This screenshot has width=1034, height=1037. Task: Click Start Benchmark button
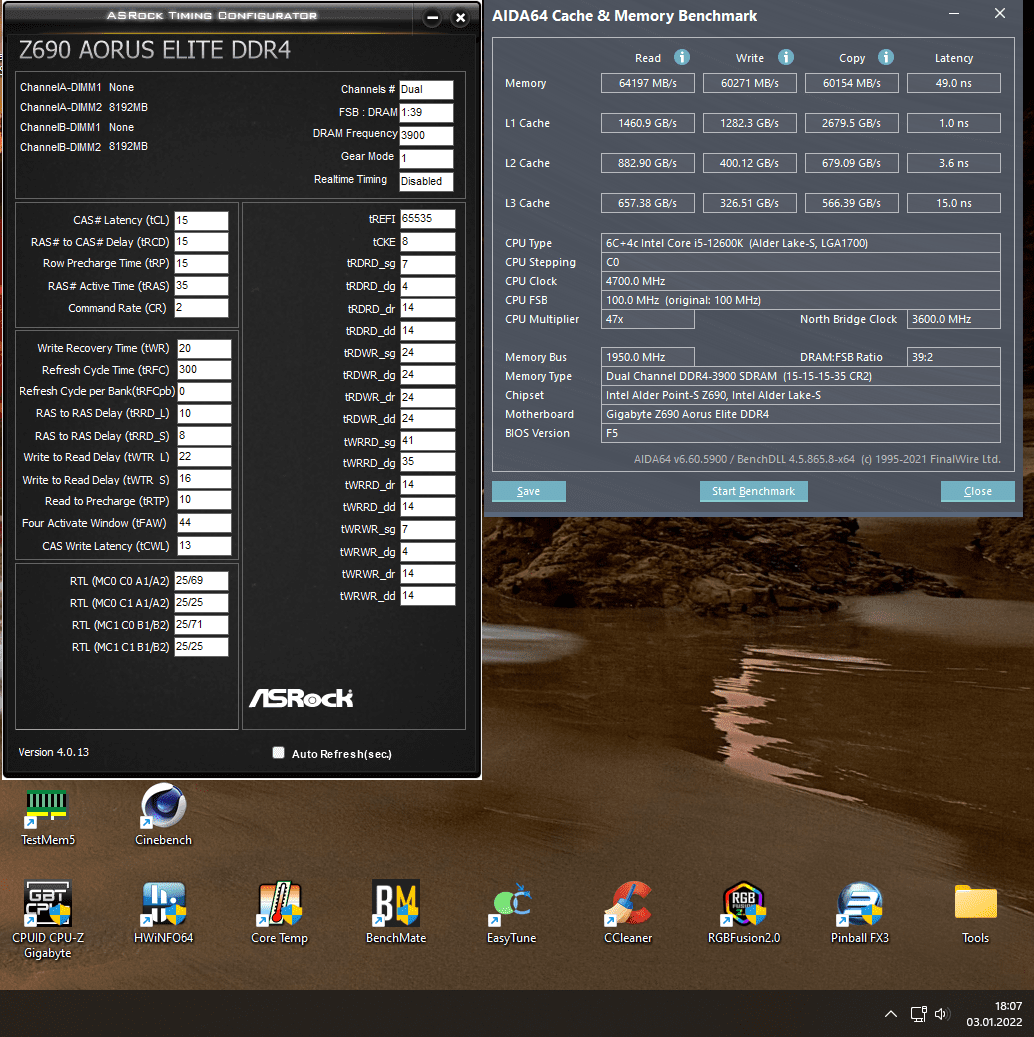pos(754,491)
